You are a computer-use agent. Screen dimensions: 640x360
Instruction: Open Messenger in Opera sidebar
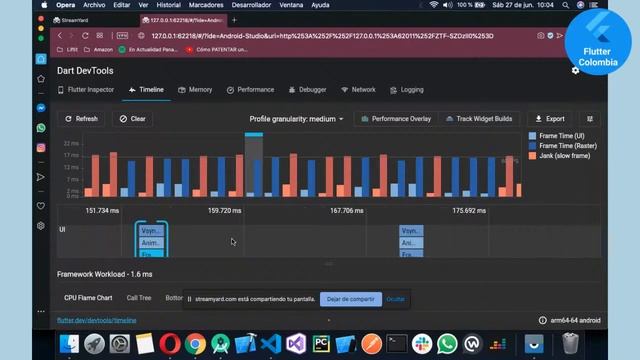[41, 108]
